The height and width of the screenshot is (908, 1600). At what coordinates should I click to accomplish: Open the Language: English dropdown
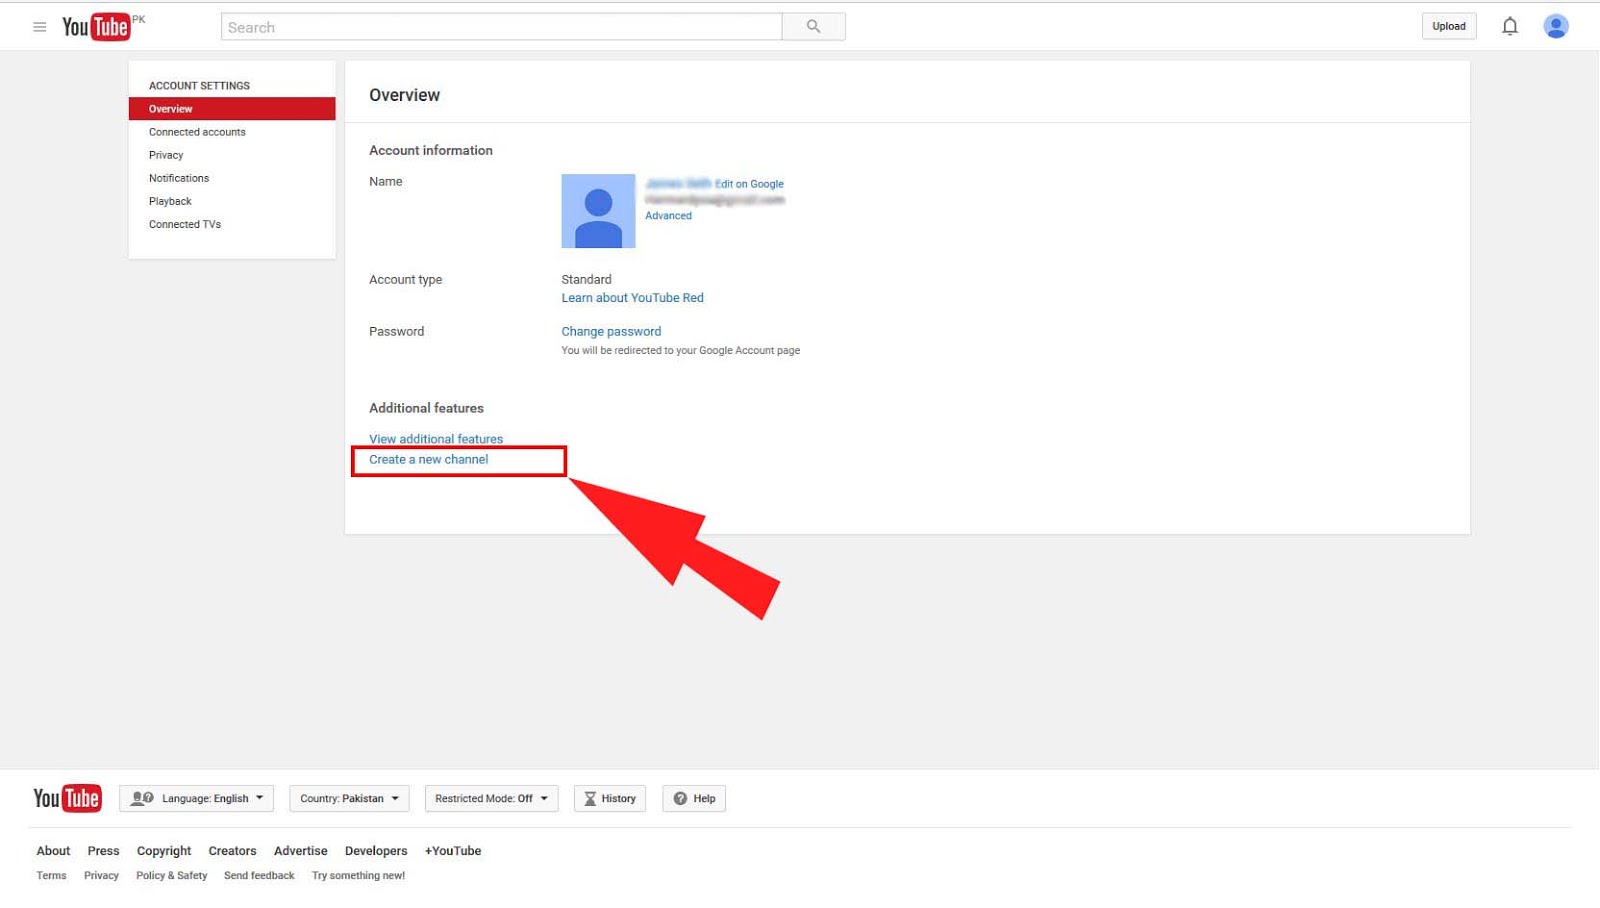tap(197, 798)
